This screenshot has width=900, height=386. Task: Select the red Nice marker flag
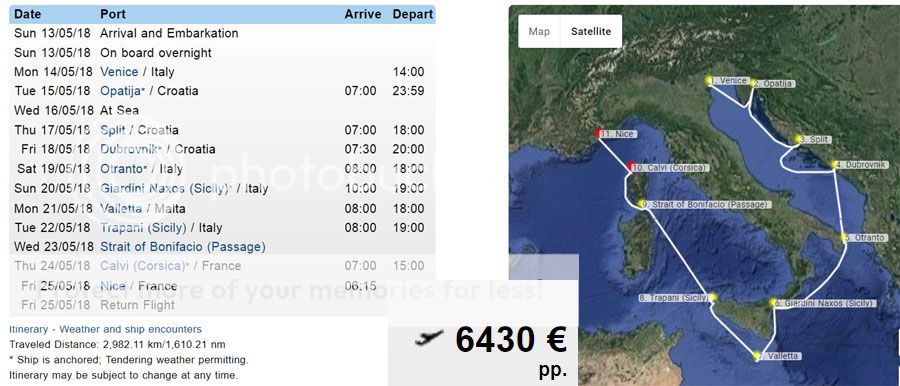tap(599, 134)
